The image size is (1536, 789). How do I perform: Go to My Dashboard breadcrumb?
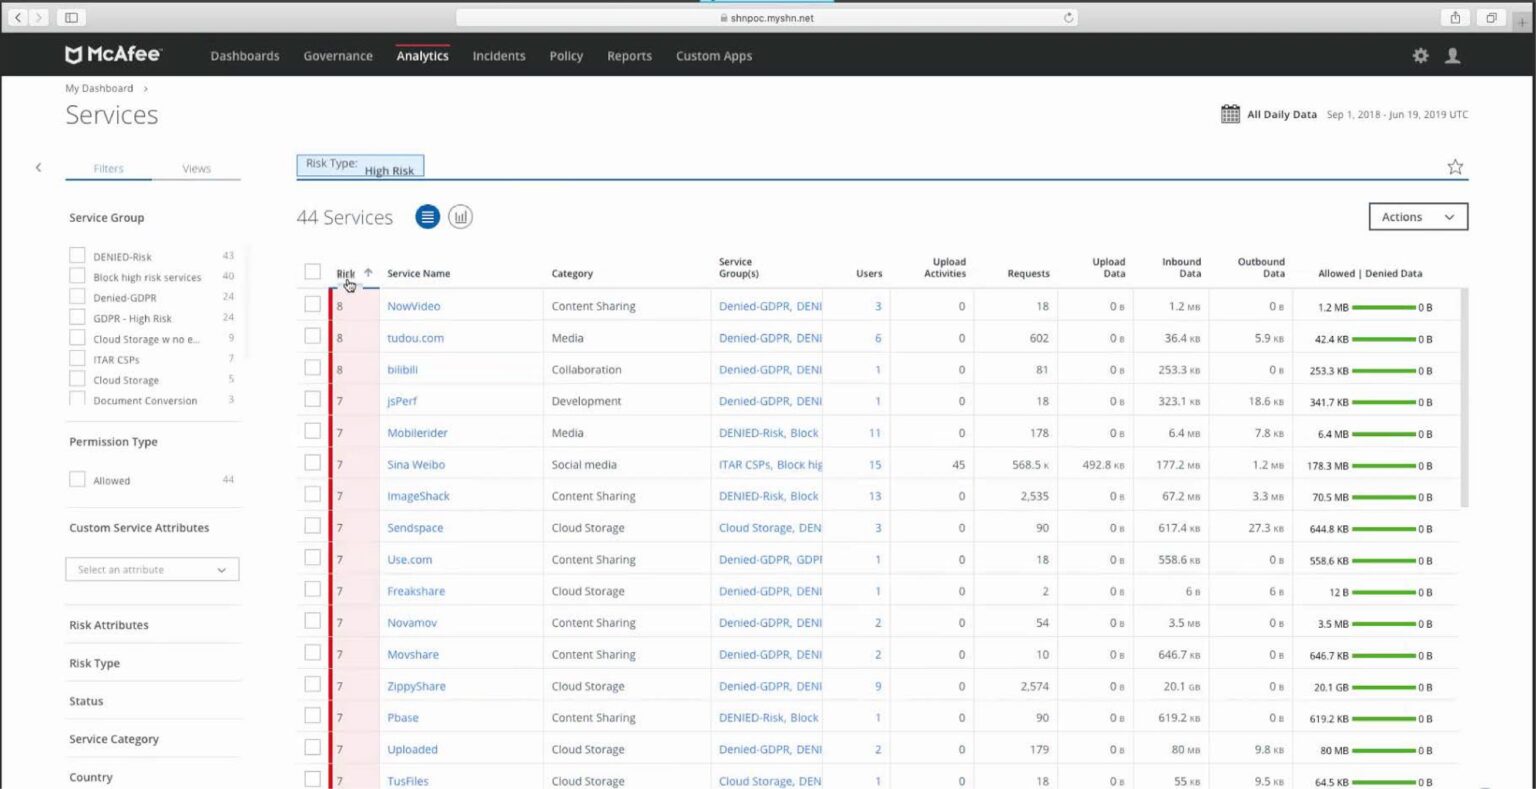(99, 88)
